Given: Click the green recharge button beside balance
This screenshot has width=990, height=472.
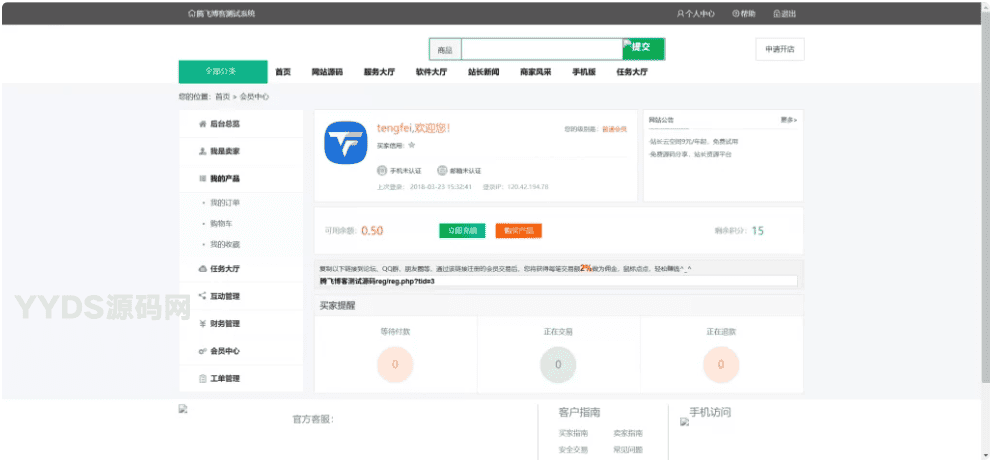Looking at the screenshot, I should pos(462,230).
